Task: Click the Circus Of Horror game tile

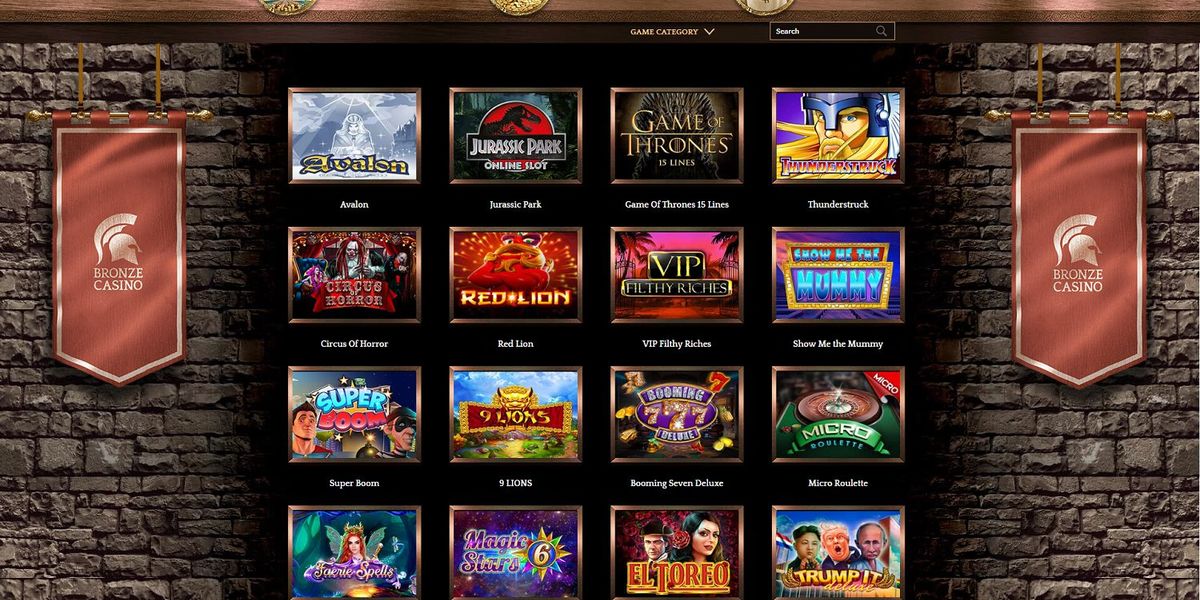Action: point(354,275)
